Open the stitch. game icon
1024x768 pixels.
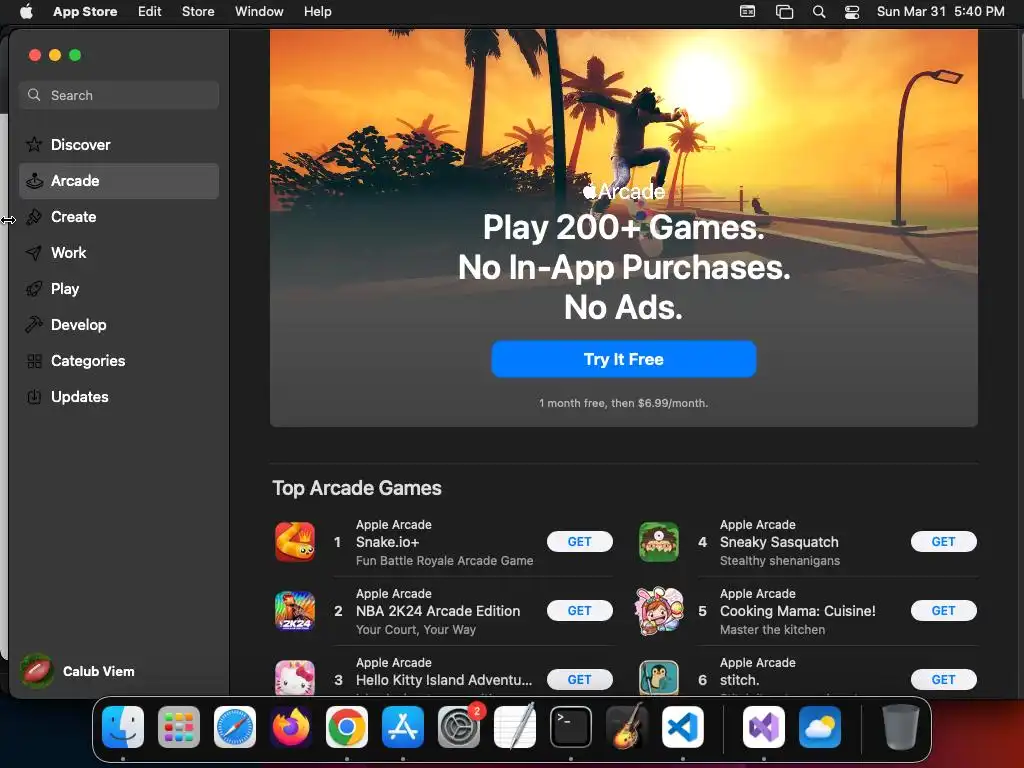(658, 678)
